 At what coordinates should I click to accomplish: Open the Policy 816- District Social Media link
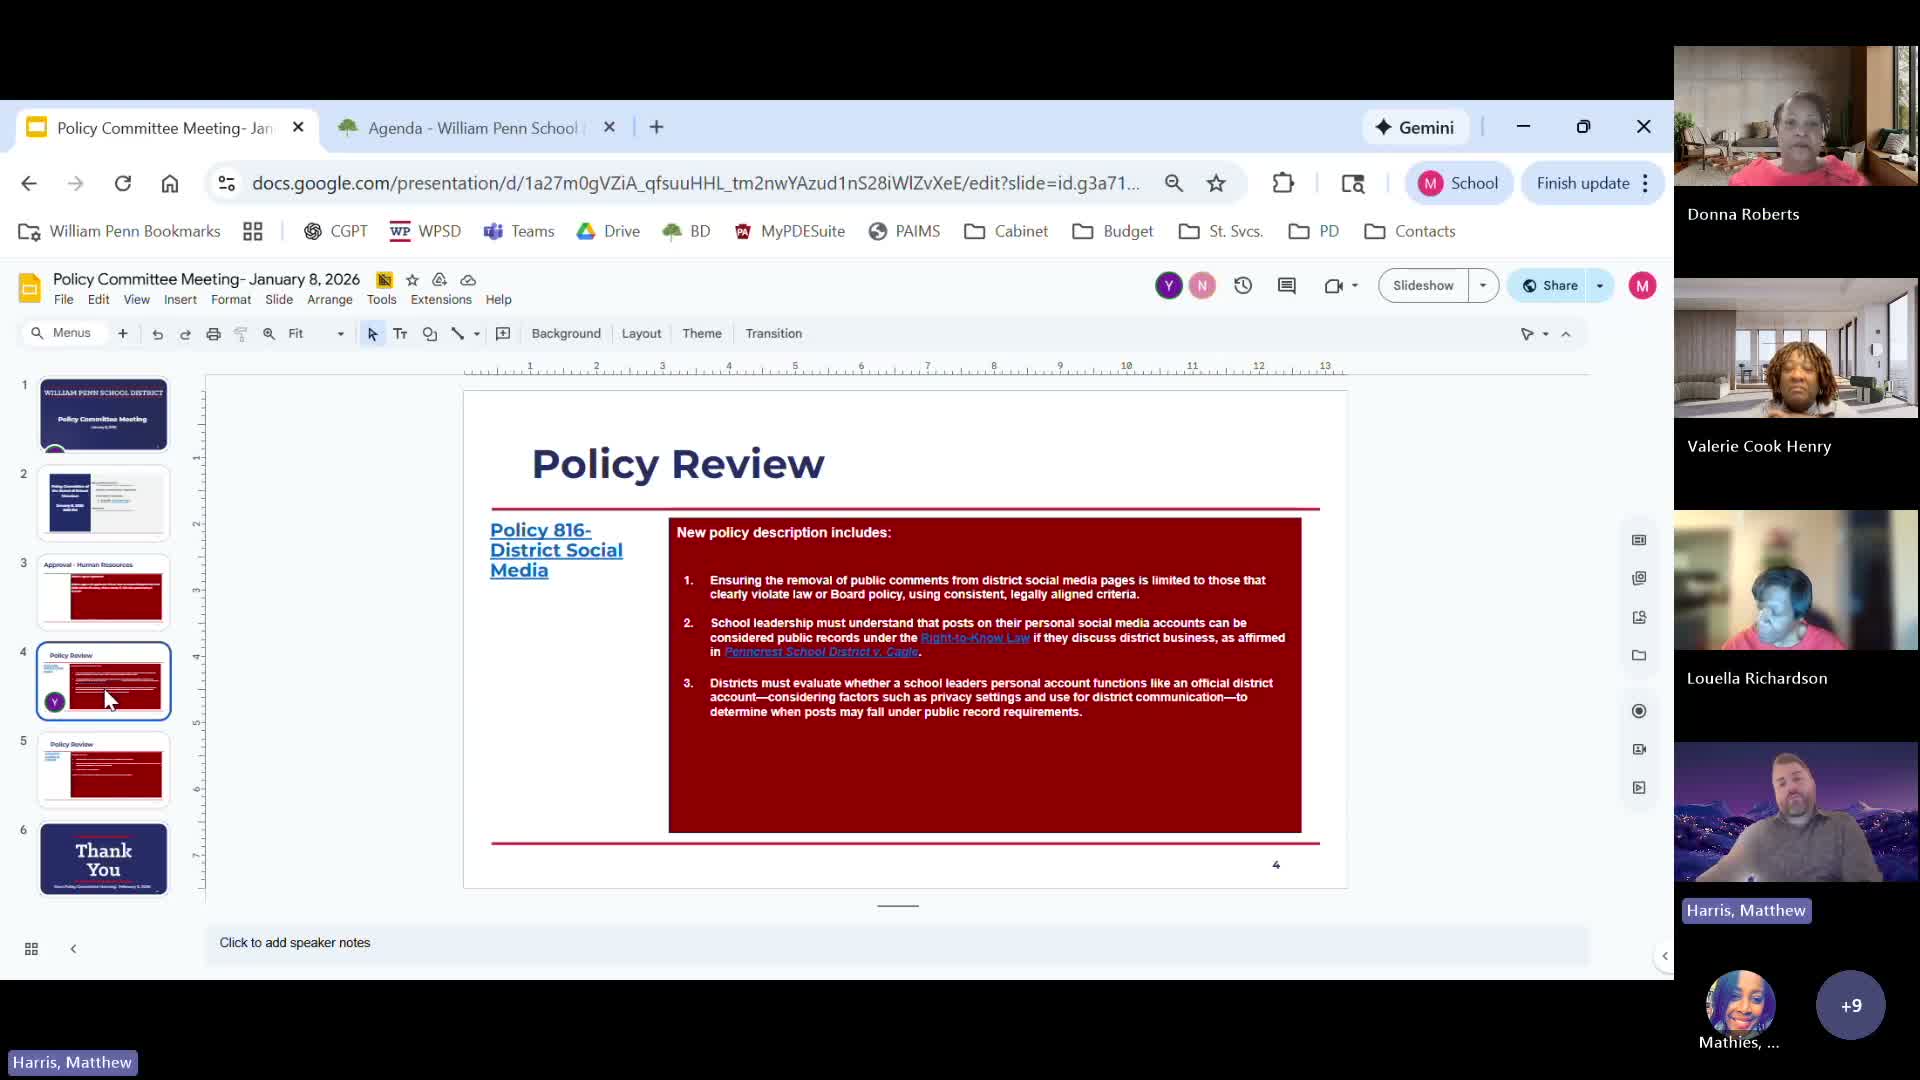point(556,550)
